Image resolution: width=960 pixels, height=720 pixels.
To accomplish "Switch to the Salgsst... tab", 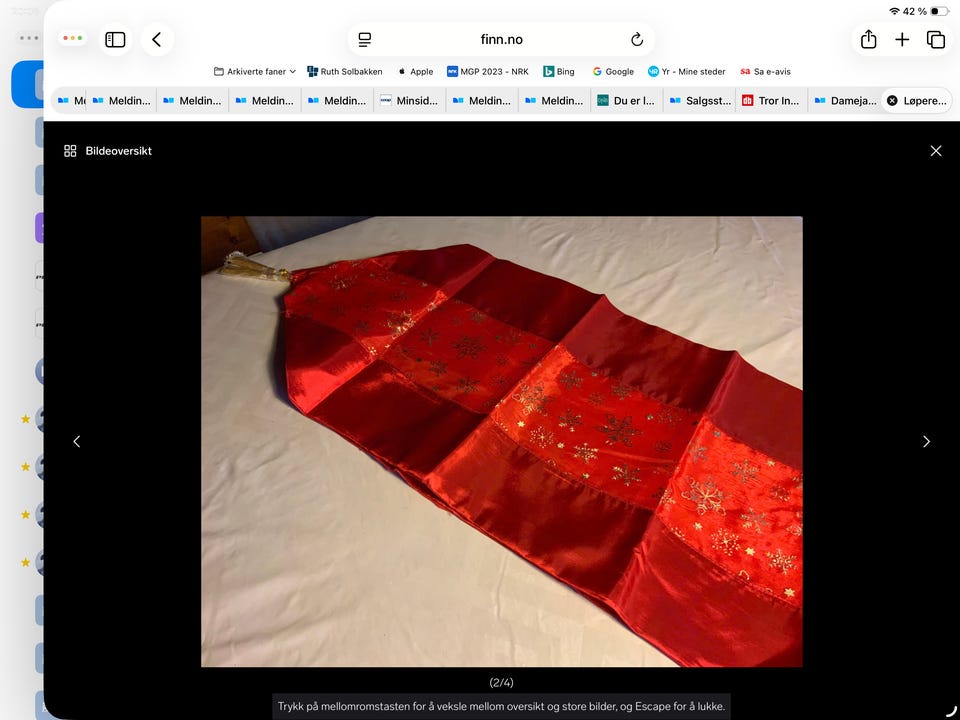I will click(699, 100).
